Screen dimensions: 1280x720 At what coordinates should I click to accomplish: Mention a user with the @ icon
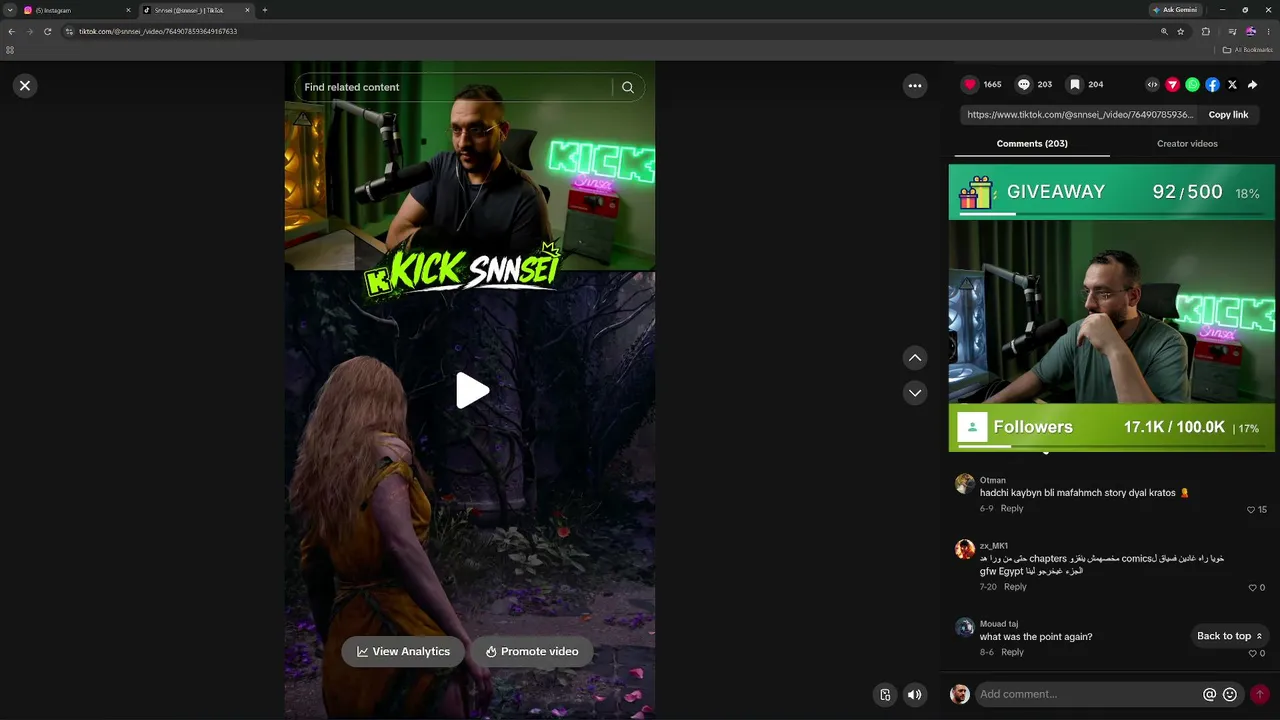[x=1209, y=694]
